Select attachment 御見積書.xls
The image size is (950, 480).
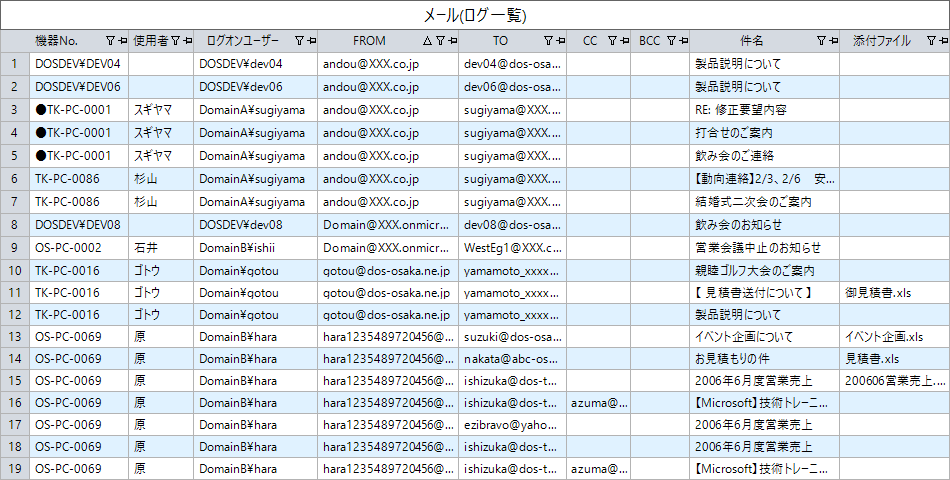894,293
